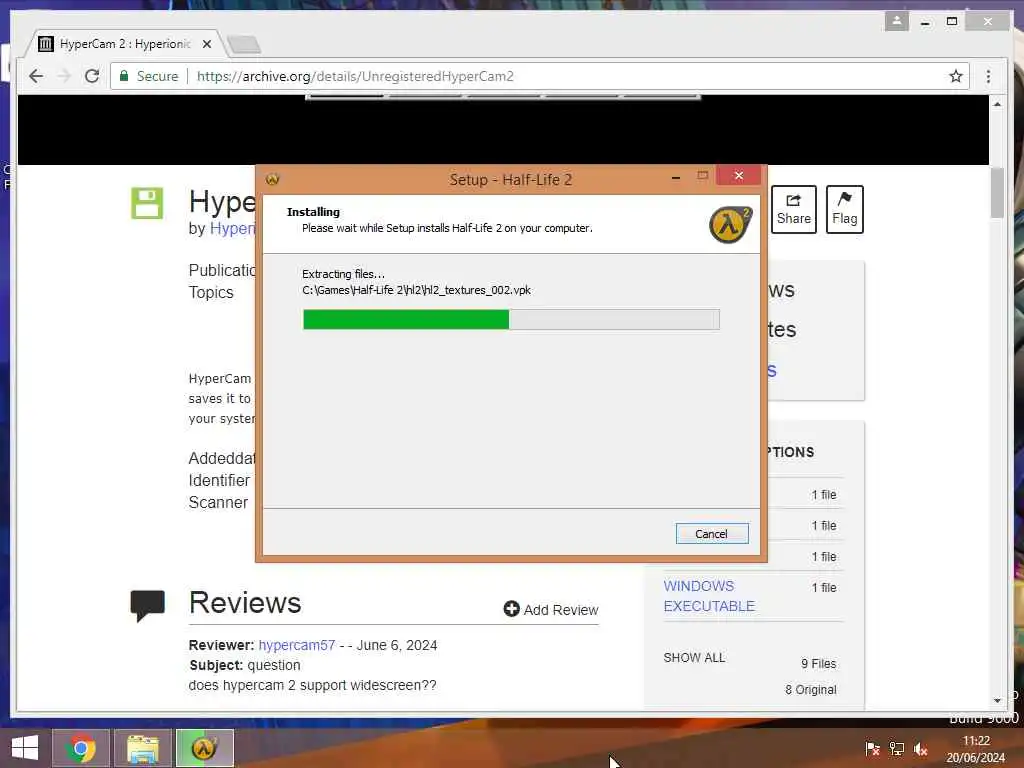Viewport: 1024px width, 768px height.
Task: Open Chrome from the taskbar
Action: (x=81, y=748)
